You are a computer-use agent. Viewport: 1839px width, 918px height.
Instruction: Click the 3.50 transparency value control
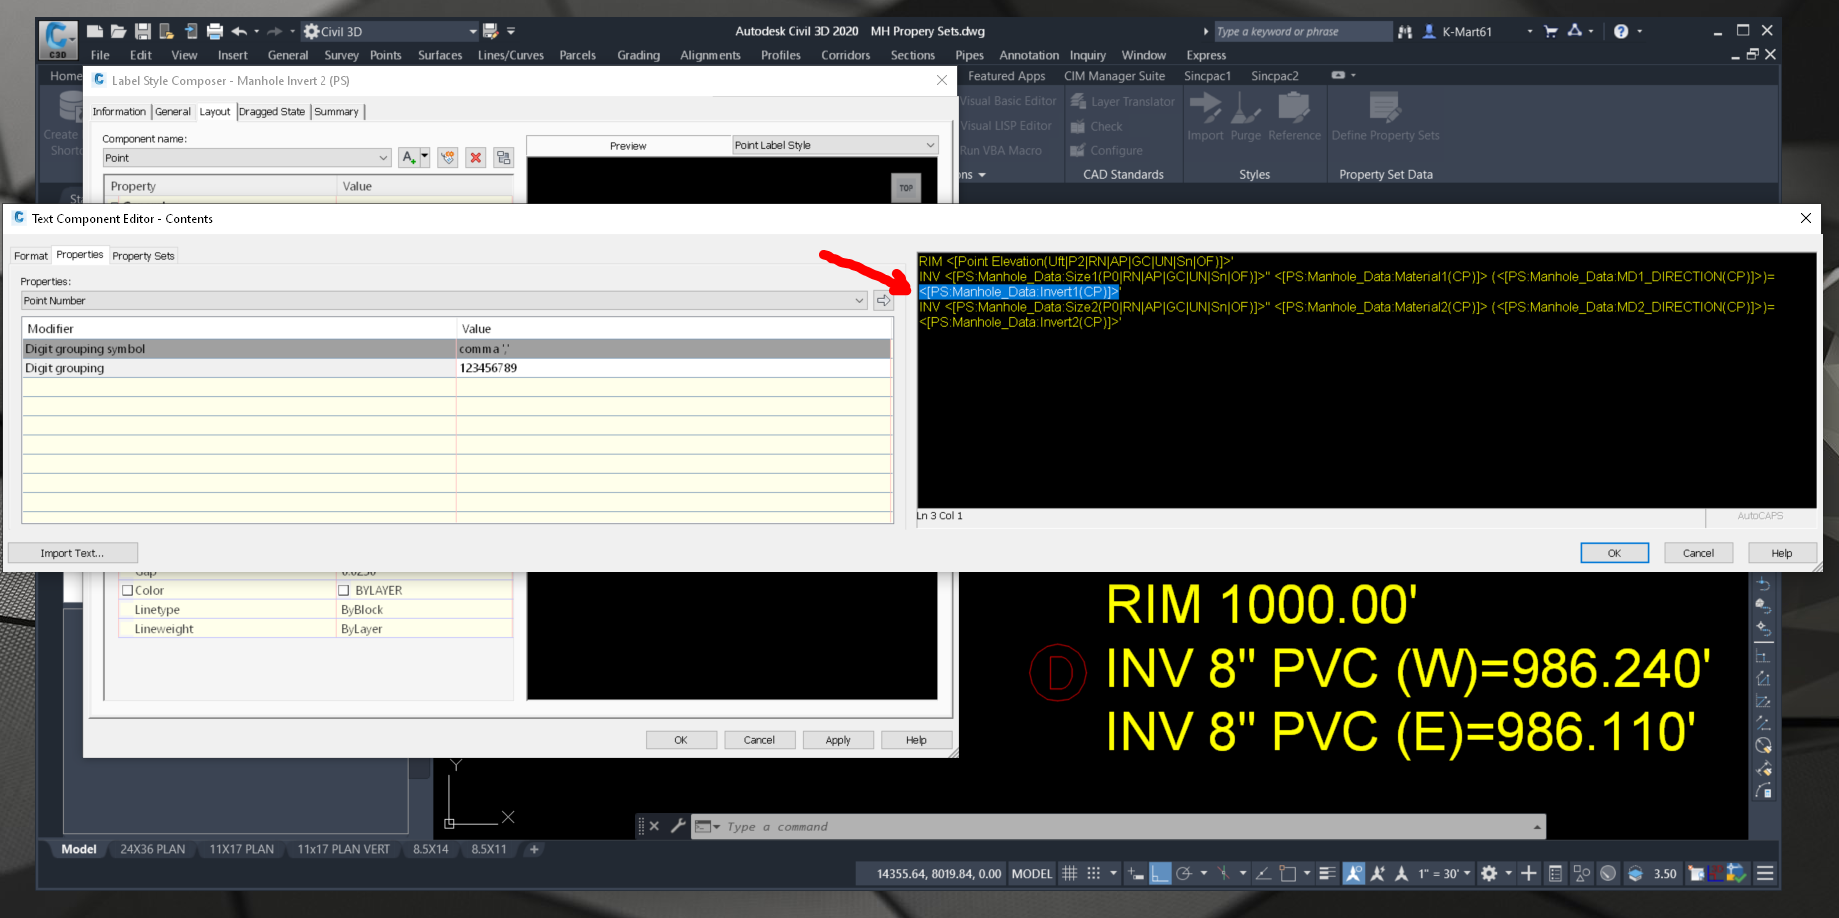(x=1665, y=873)
